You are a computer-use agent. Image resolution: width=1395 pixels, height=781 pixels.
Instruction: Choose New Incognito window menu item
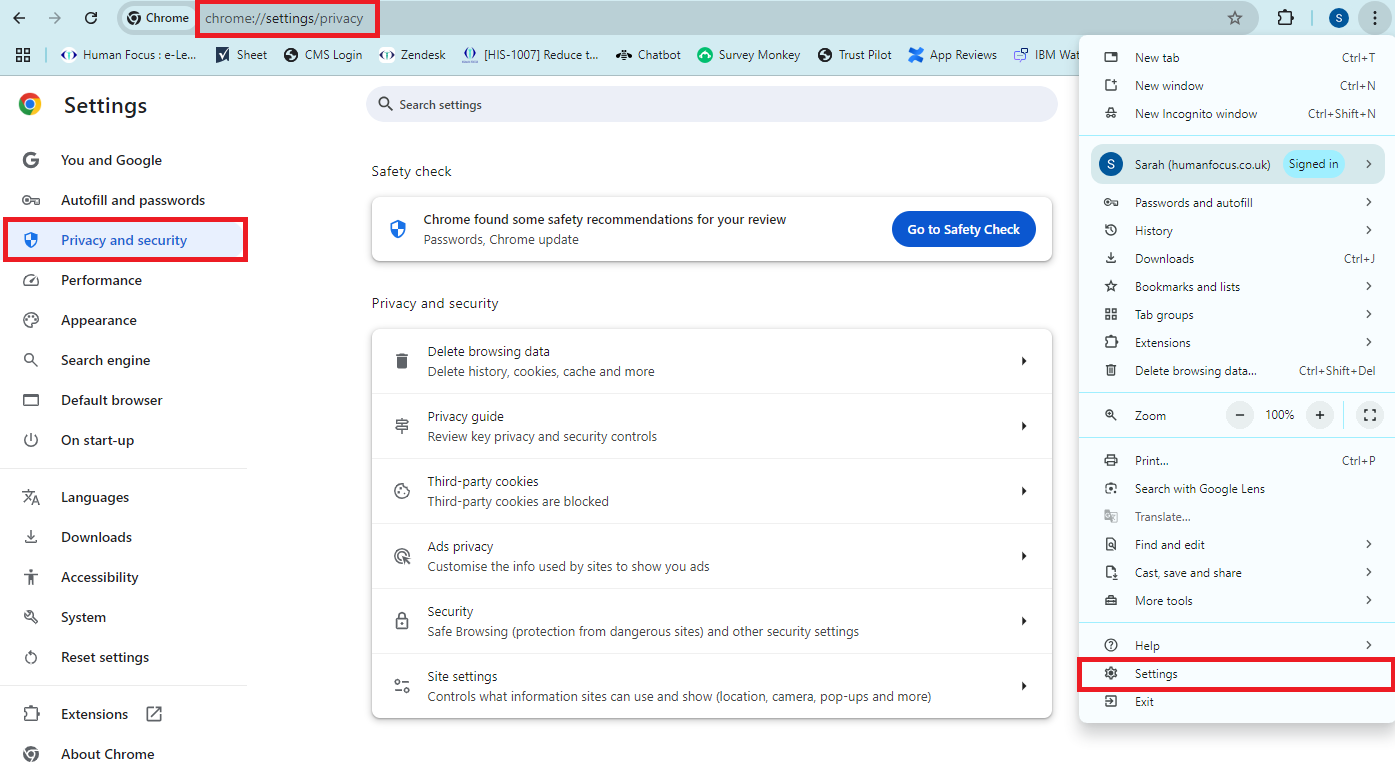[1196, 114]
